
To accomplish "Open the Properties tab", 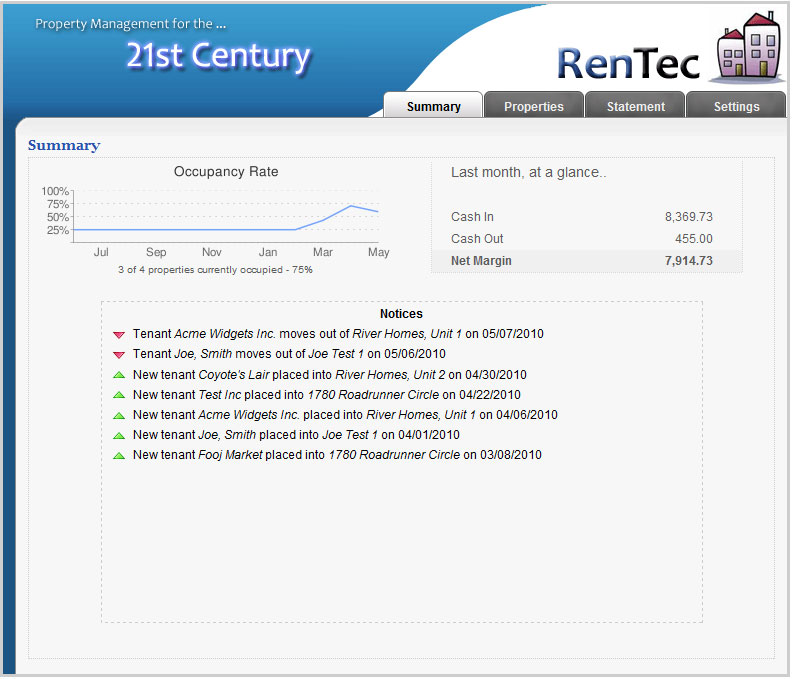I will click(x=533, y=106).
